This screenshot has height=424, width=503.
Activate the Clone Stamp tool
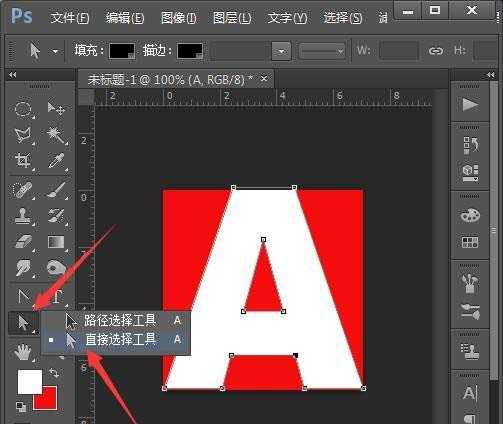point(23,216)
